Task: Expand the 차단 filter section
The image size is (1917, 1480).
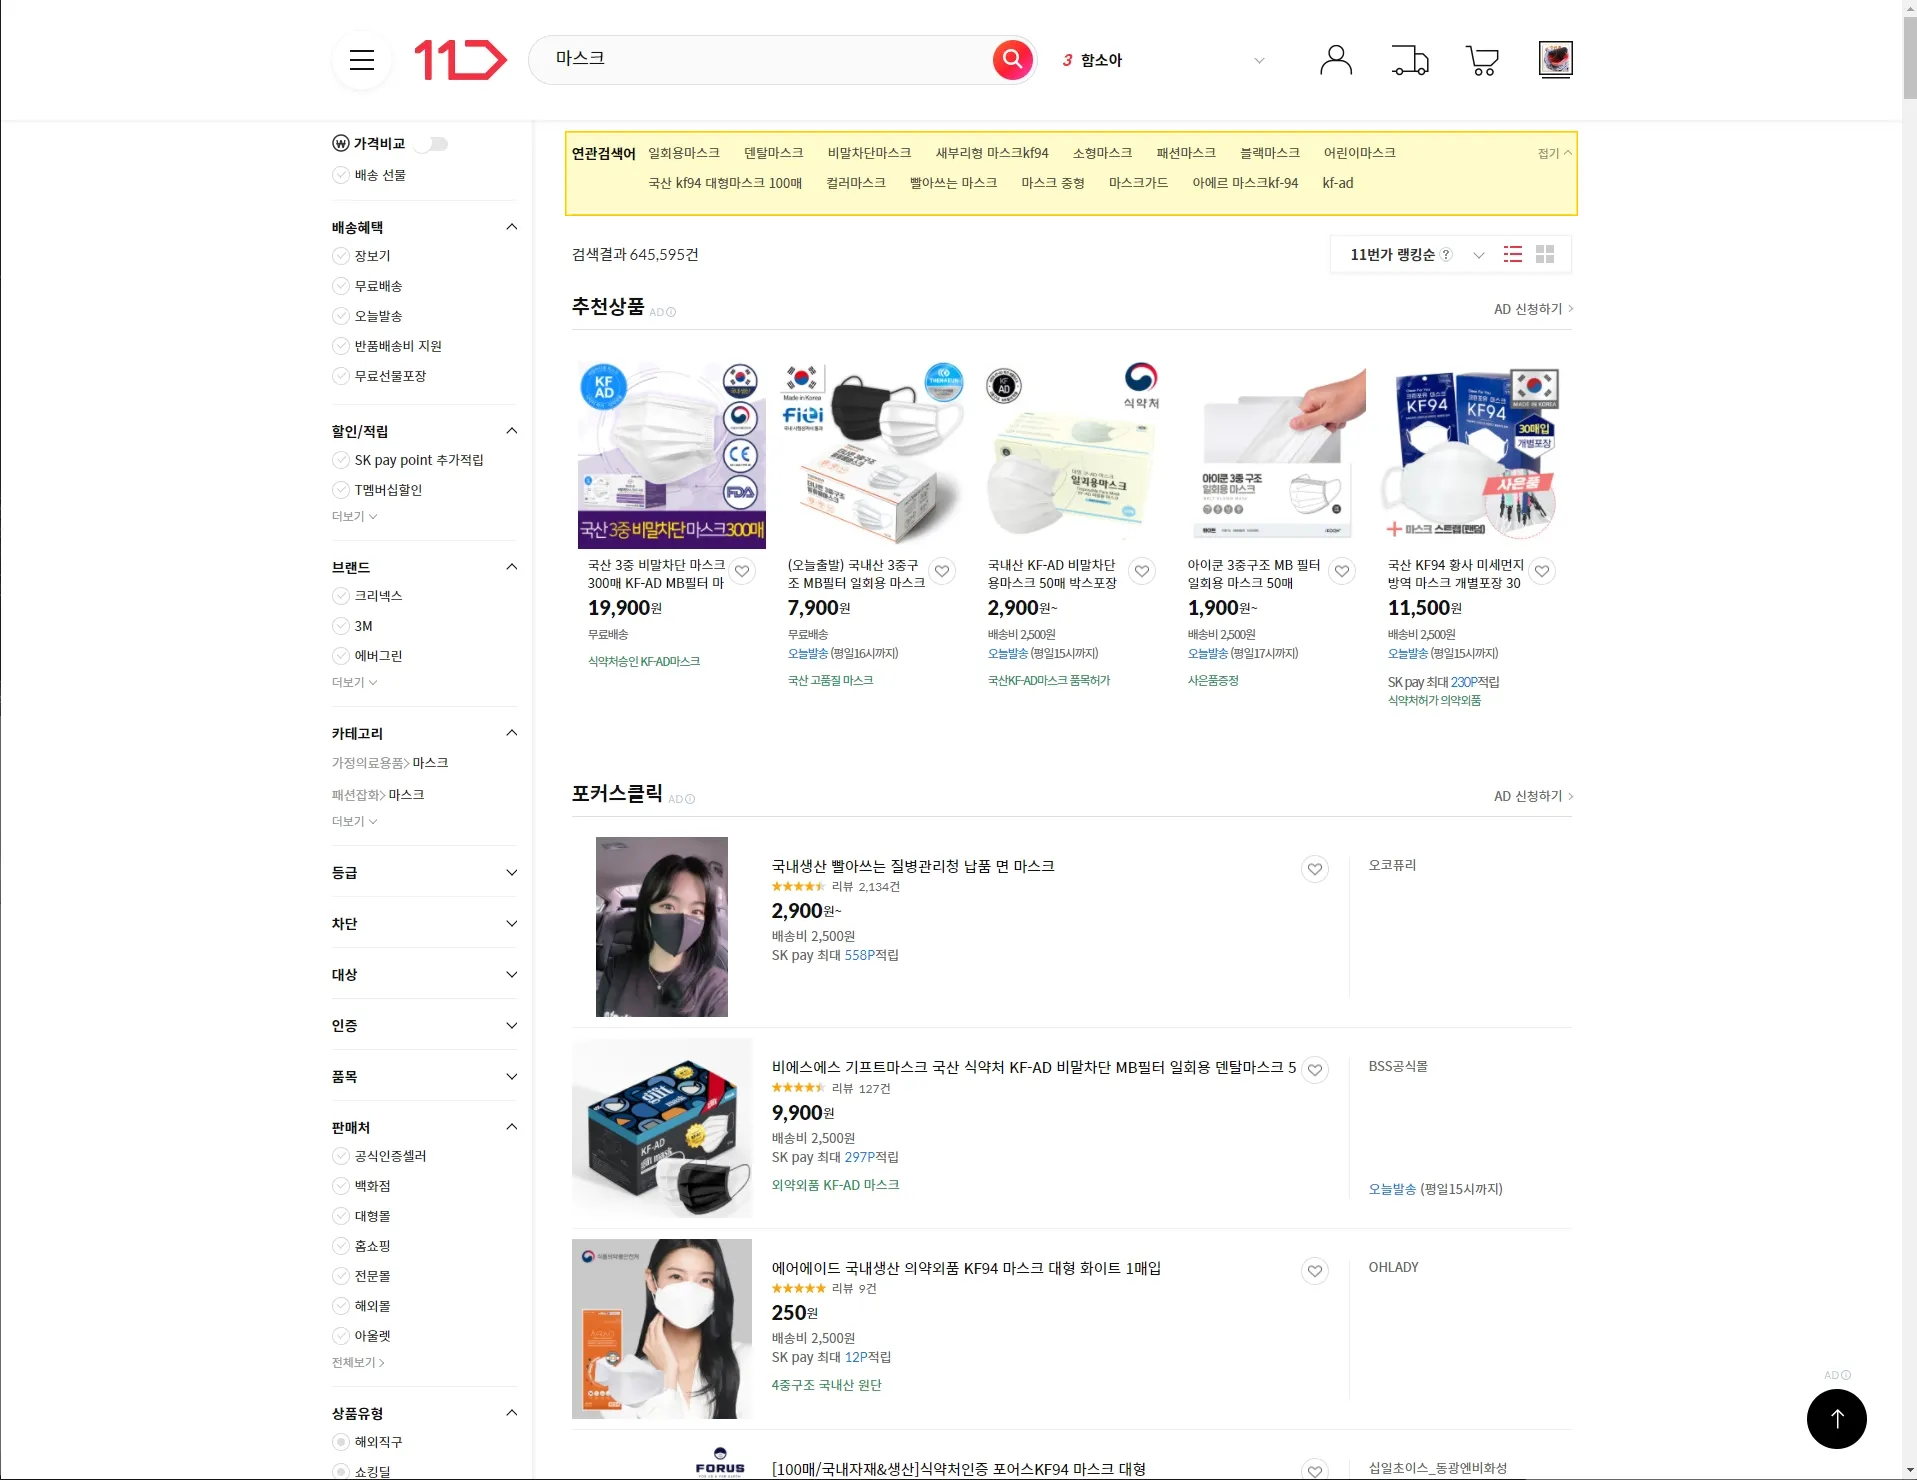Action: 512,924
